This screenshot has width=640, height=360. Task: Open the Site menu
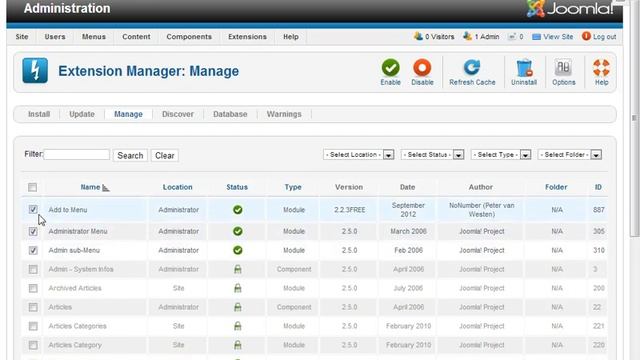(x=22, y=37)
